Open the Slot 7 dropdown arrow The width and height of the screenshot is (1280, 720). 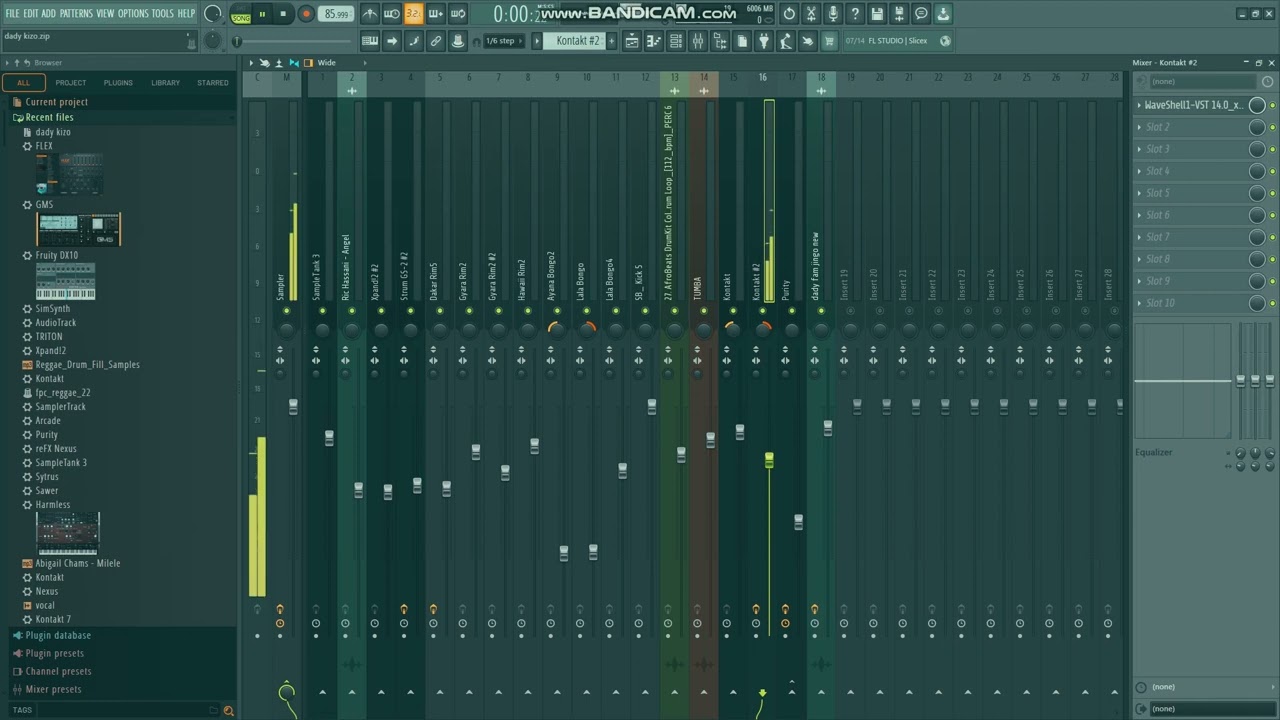coord(1139,237)
